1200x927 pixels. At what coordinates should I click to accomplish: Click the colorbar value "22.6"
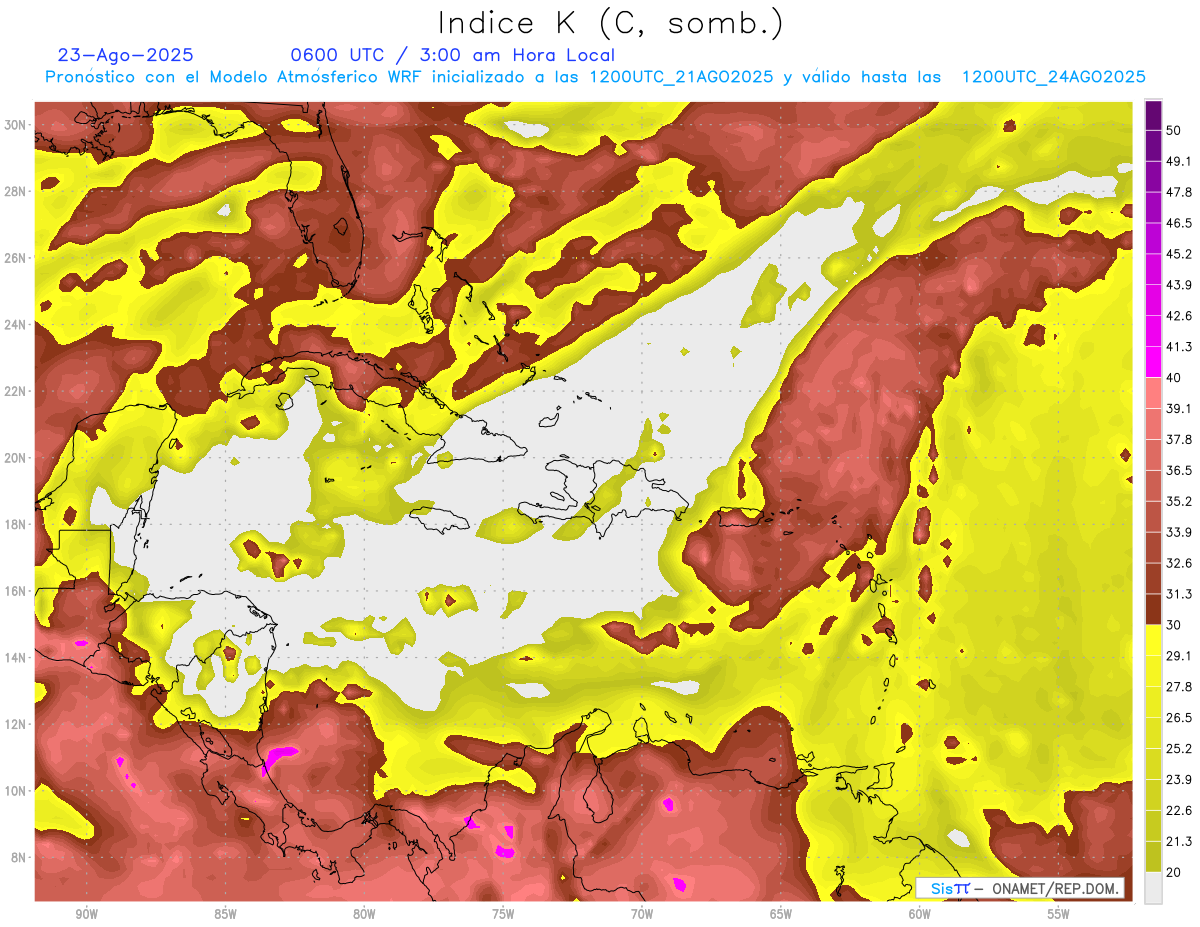1179,811
